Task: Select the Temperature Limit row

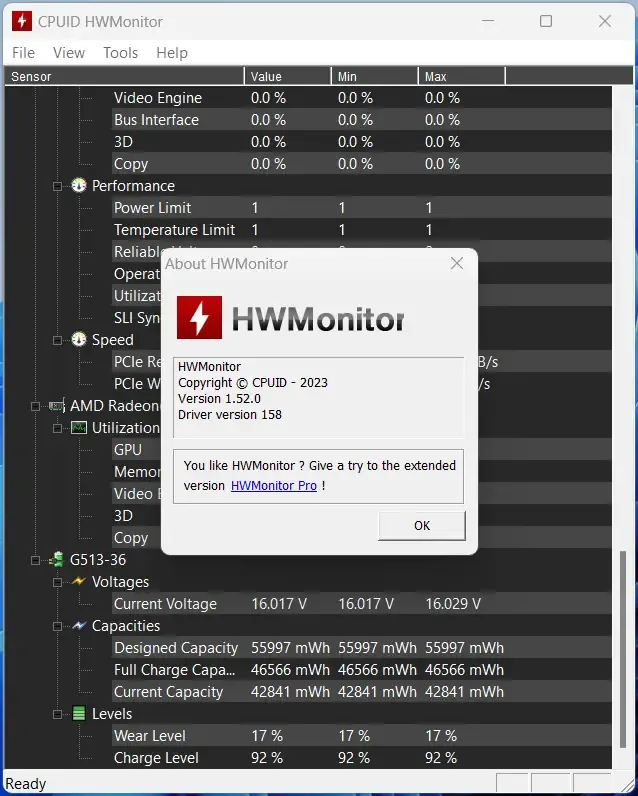Action: click(362, 229)
